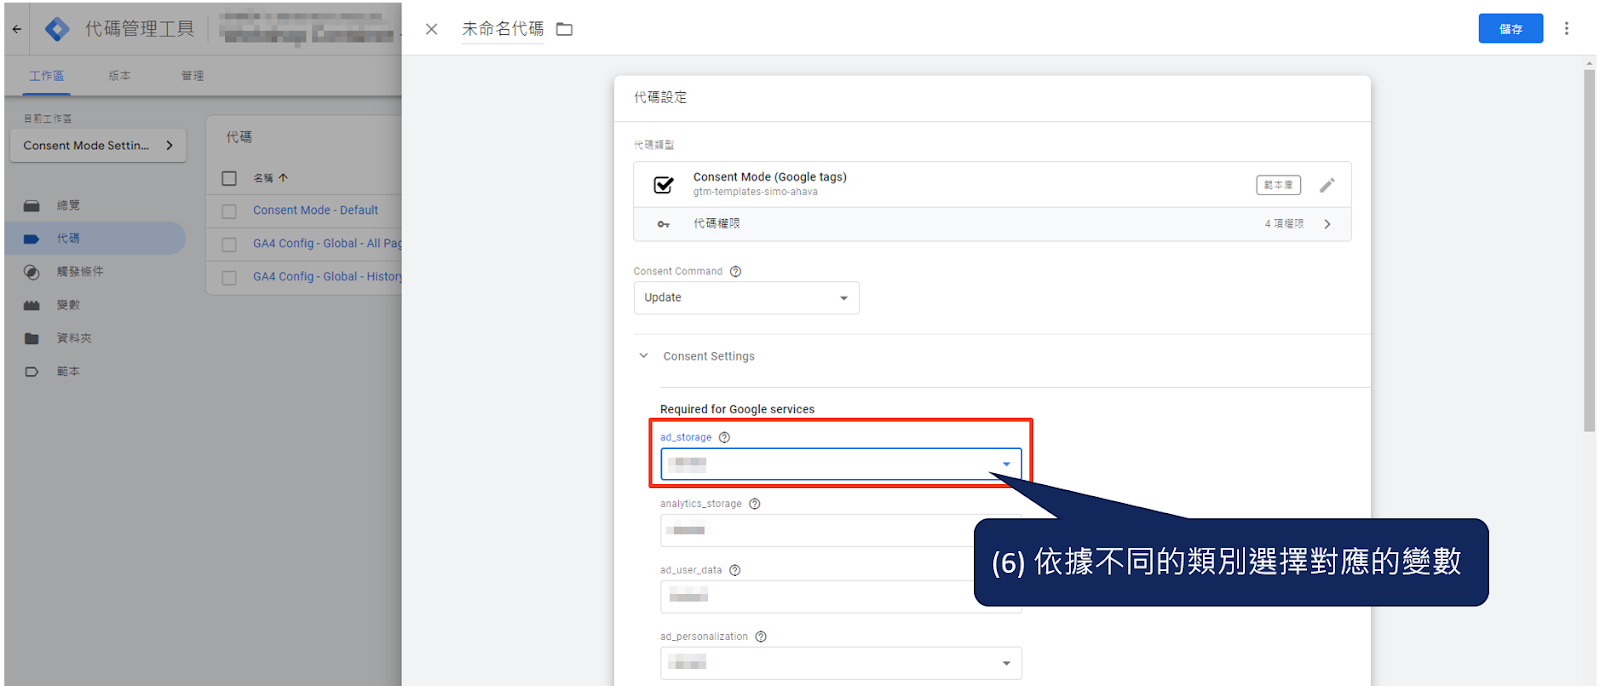Open 總覽 in the sidebar
Image resolution: width=1600 pixels, height=686 pixels.
coord(68,205)
